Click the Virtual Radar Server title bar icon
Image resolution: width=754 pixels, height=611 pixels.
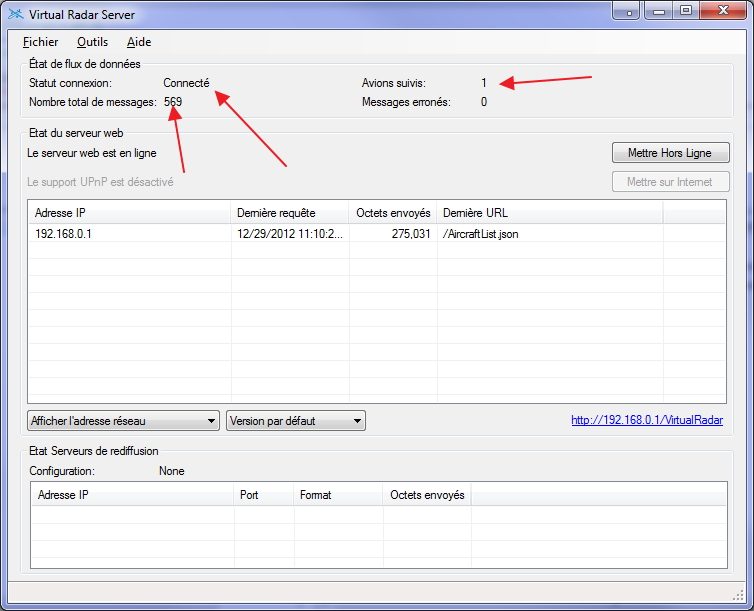tap(15, 14)
